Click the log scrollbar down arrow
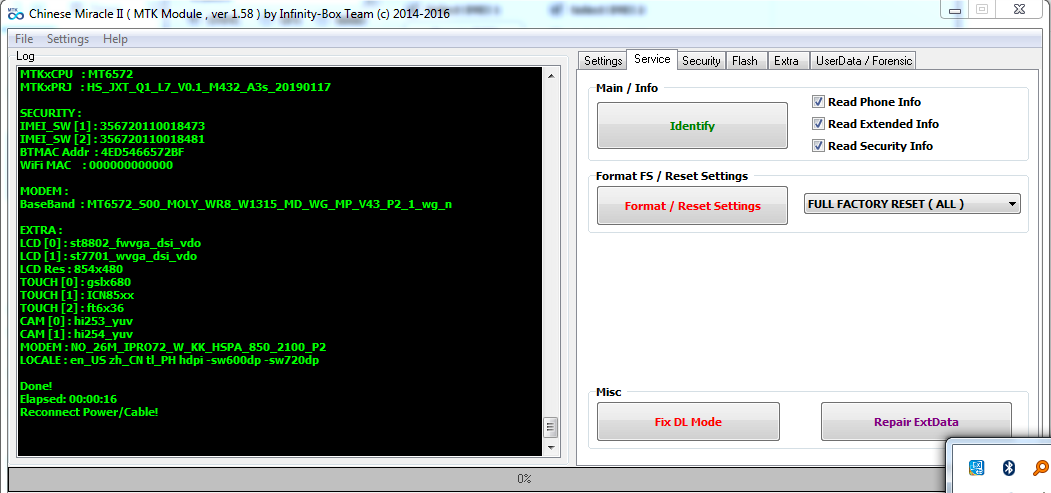The width and height of the screenshot is (1051, 493). tap(551, 447)
